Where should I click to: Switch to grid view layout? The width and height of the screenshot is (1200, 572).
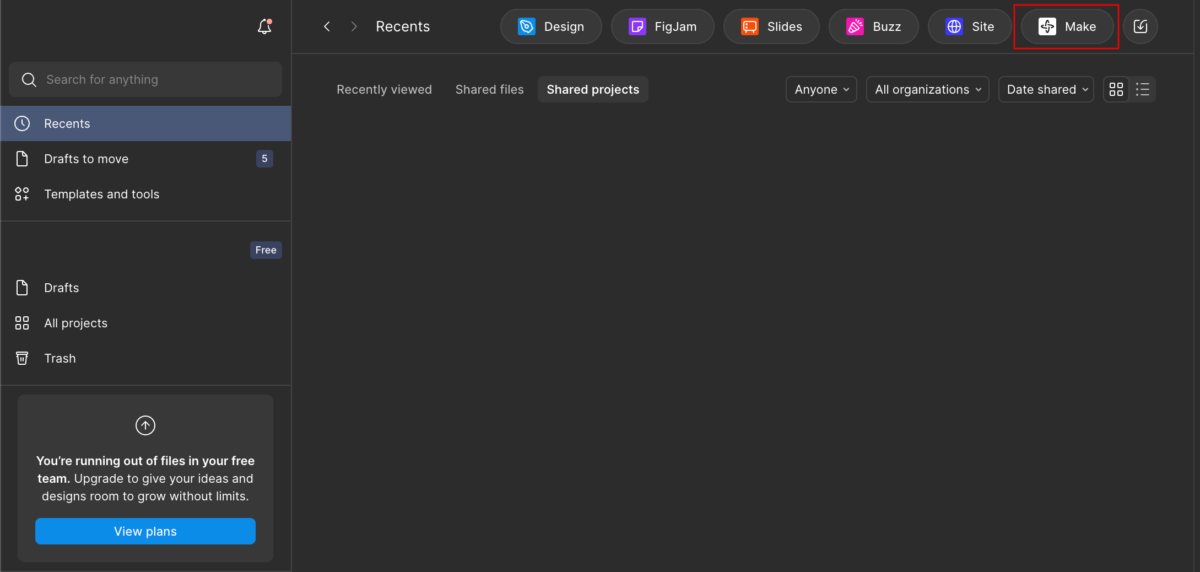point(1117,90)
